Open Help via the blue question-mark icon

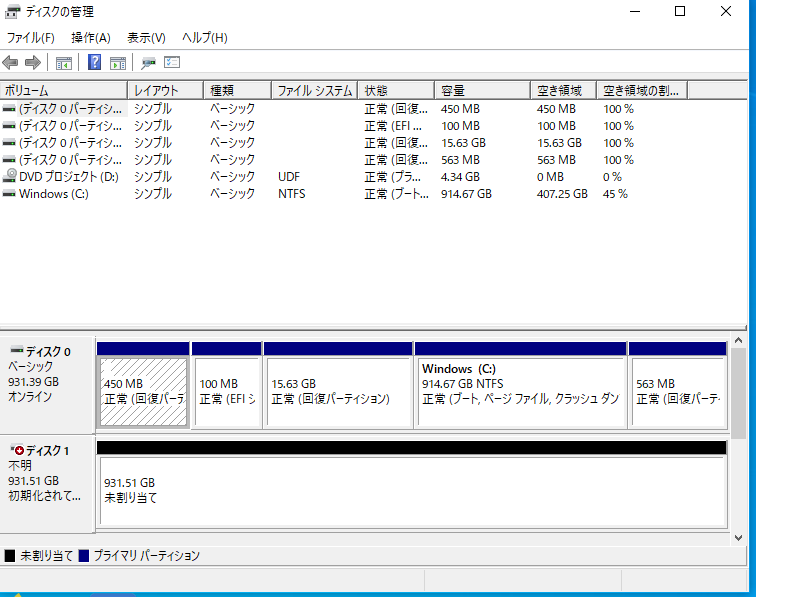(94, 63)
